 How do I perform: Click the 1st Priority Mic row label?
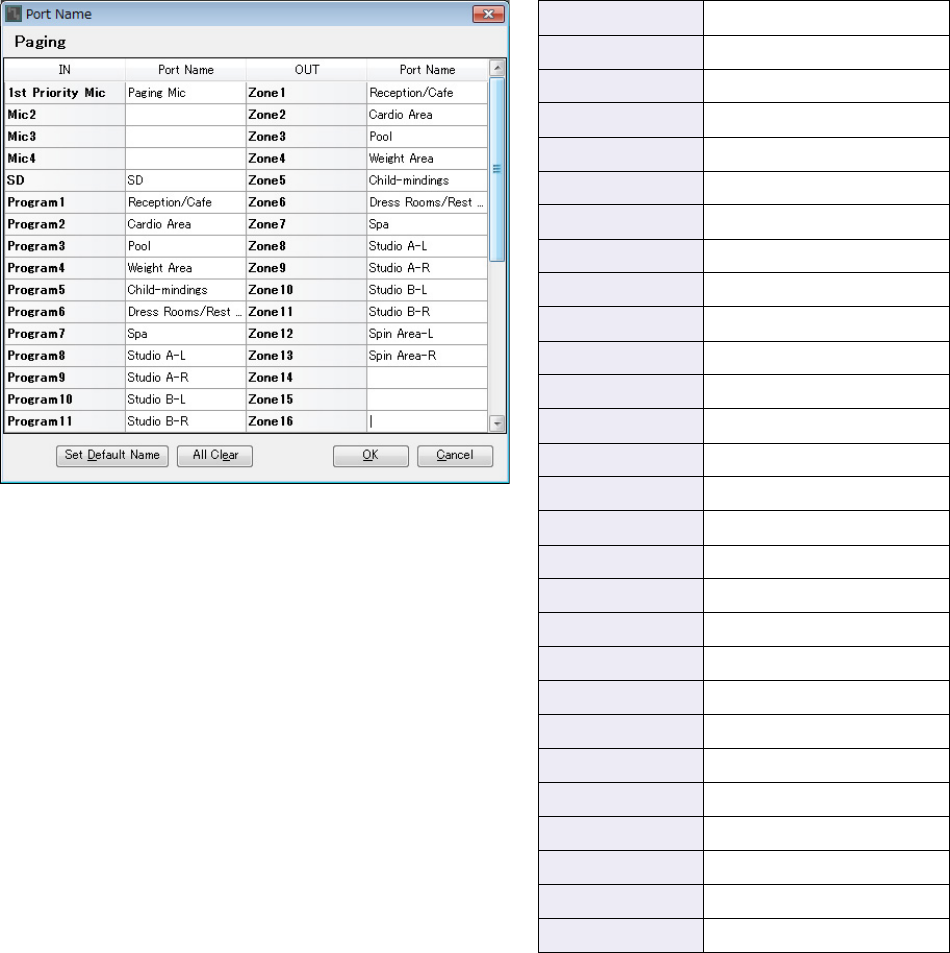click(64, 92)
